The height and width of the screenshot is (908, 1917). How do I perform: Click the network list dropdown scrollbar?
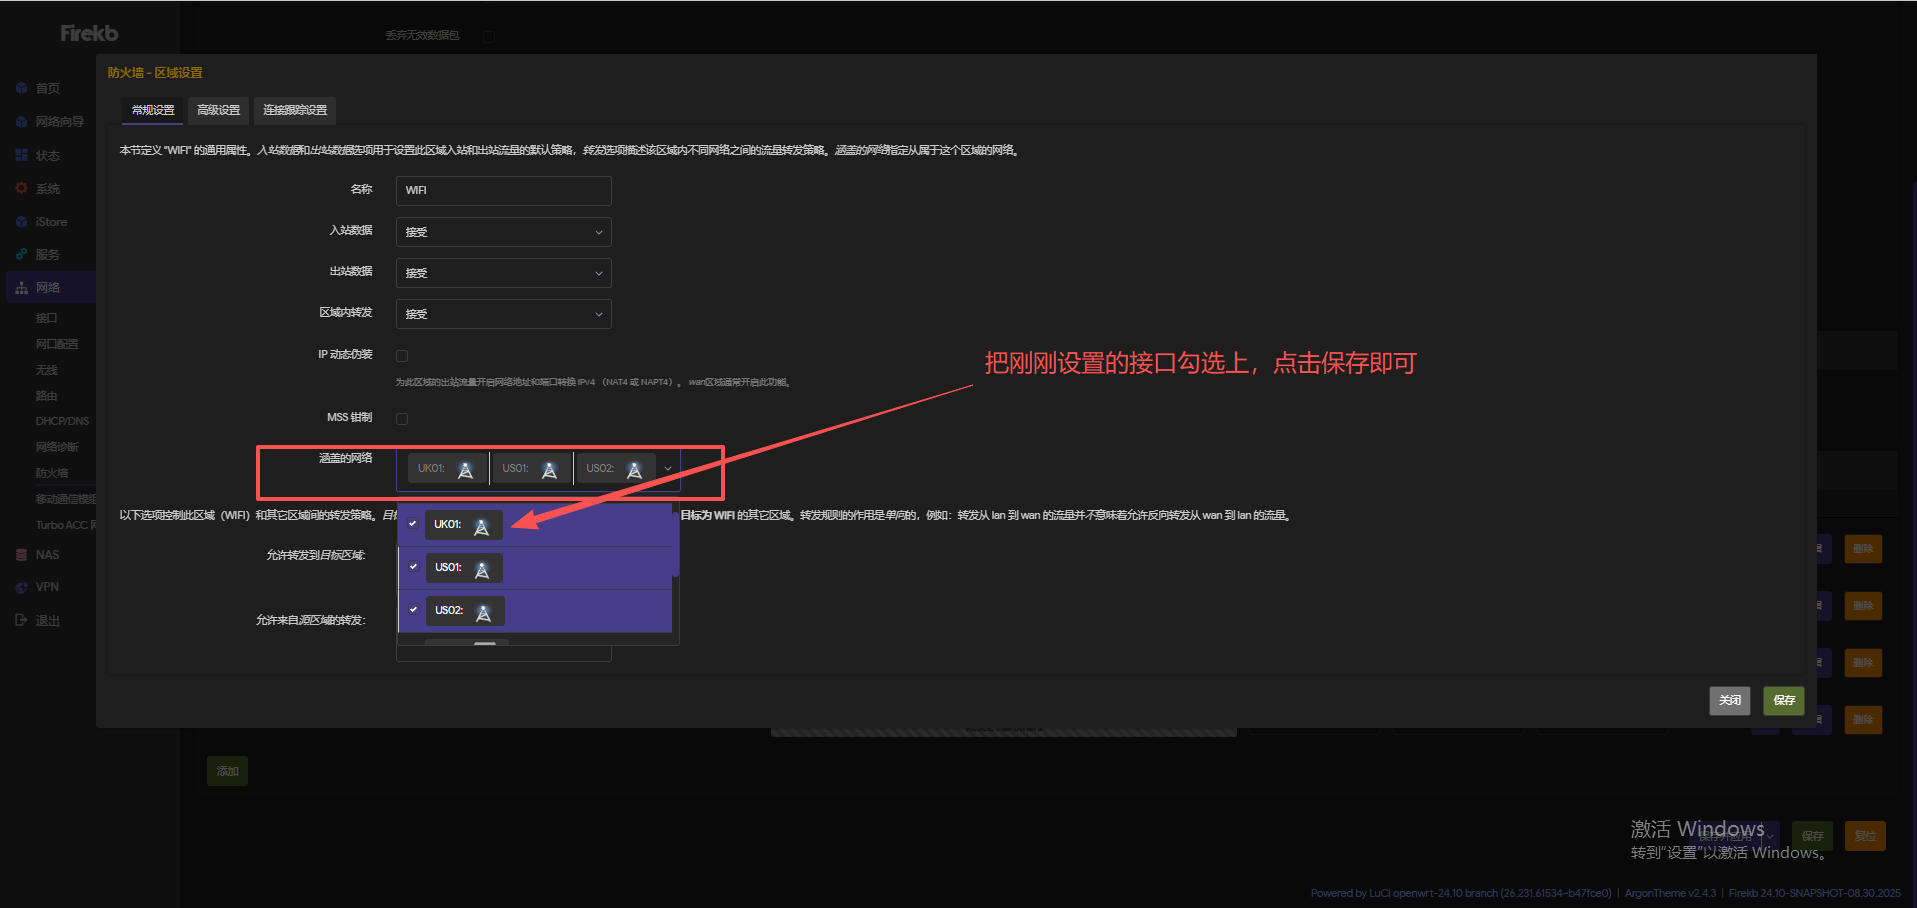[x=676, y=545]
